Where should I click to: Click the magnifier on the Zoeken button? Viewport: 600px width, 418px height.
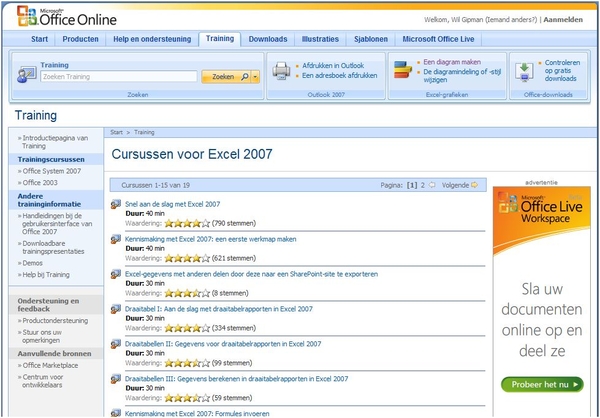245,77
